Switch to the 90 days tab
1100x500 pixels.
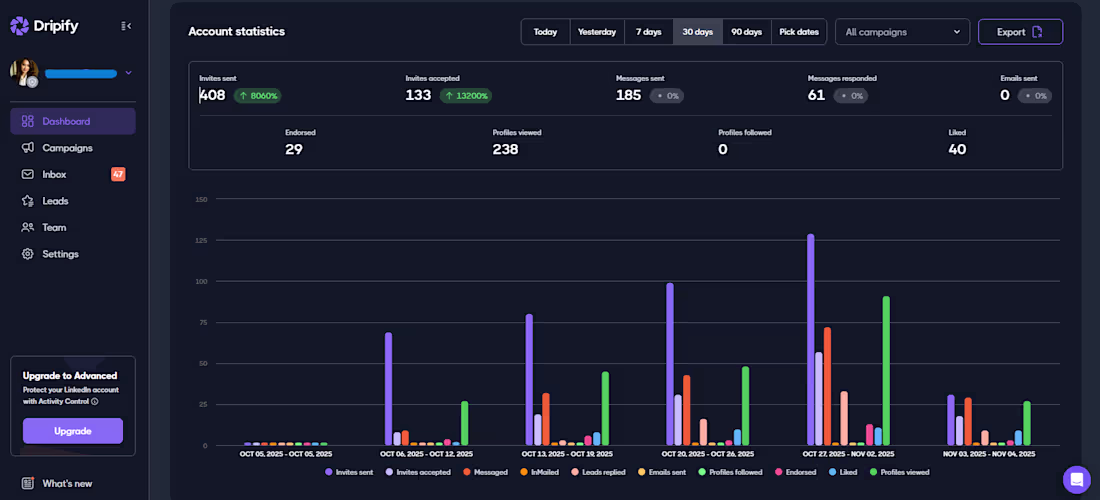pyautogui.click(x=746, y=32)
